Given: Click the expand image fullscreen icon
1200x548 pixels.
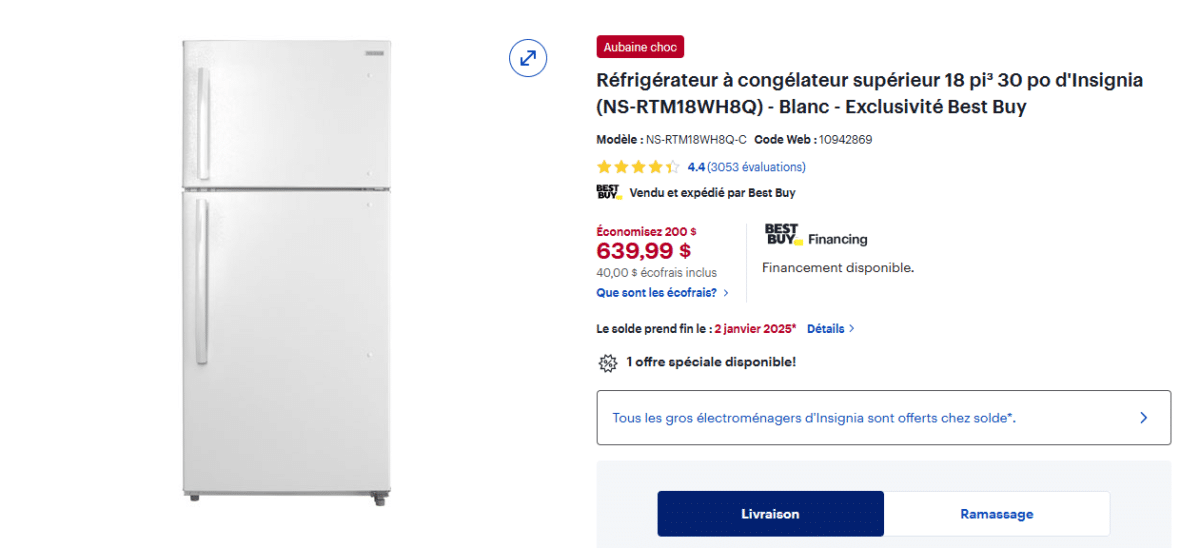Looking at the screenshot, I should (x=528, y=57).
